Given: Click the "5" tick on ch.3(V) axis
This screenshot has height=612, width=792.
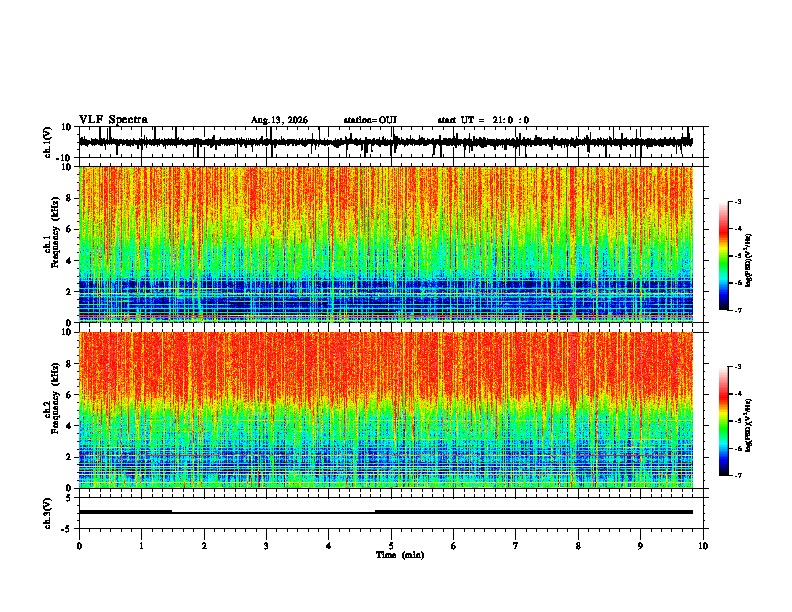Looking at the screenshot, I should click(x=69, y=498).
